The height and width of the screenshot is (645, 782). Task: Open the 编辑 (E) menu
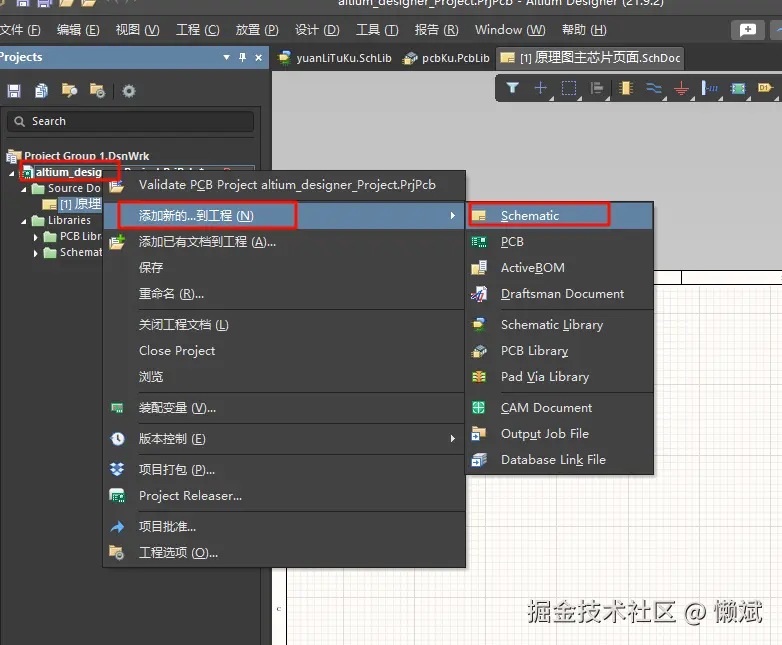coord(78,30)
